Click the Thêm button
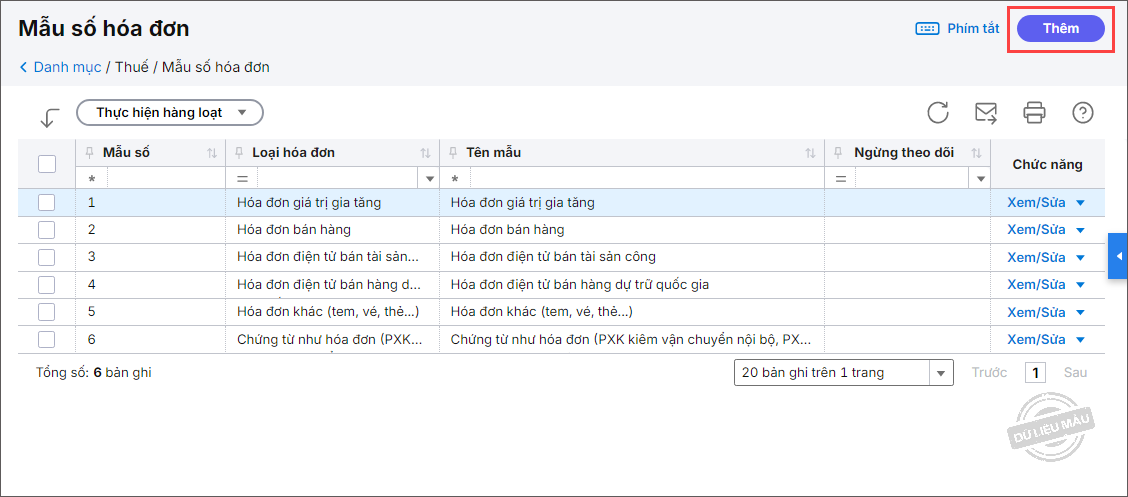Screen dimensions: 1128x497 pyautogui.click(x=1061, y=28)
